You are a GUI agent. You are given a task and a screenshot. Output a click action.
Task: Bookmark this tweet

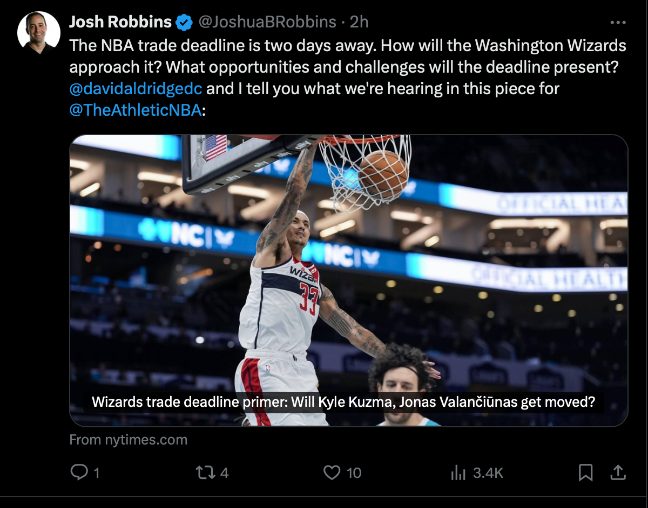pyautogui.click(x=586, y=472)
